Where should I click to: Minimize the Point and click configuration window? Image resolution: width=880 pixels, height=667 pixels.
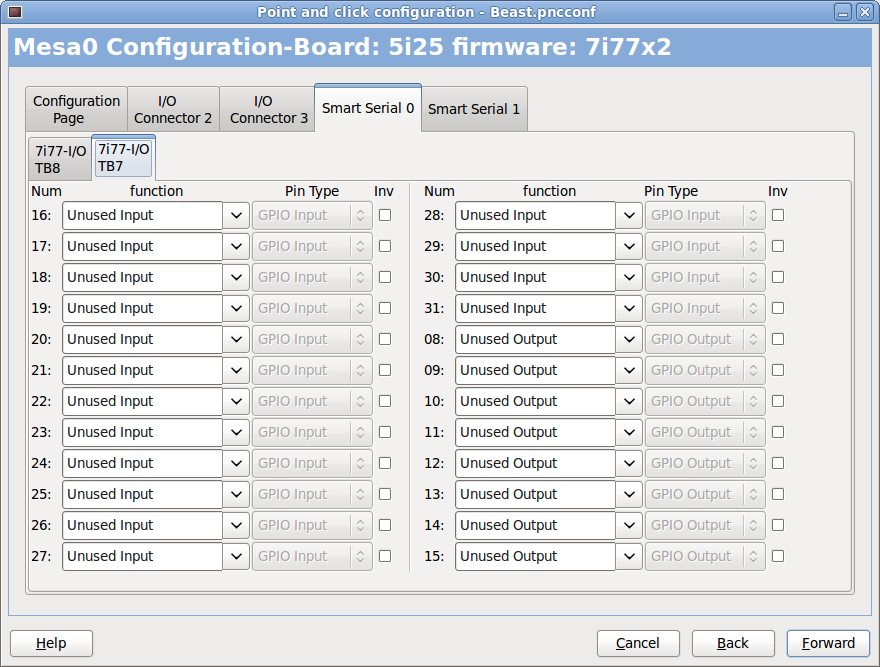[x=842, y=12]
